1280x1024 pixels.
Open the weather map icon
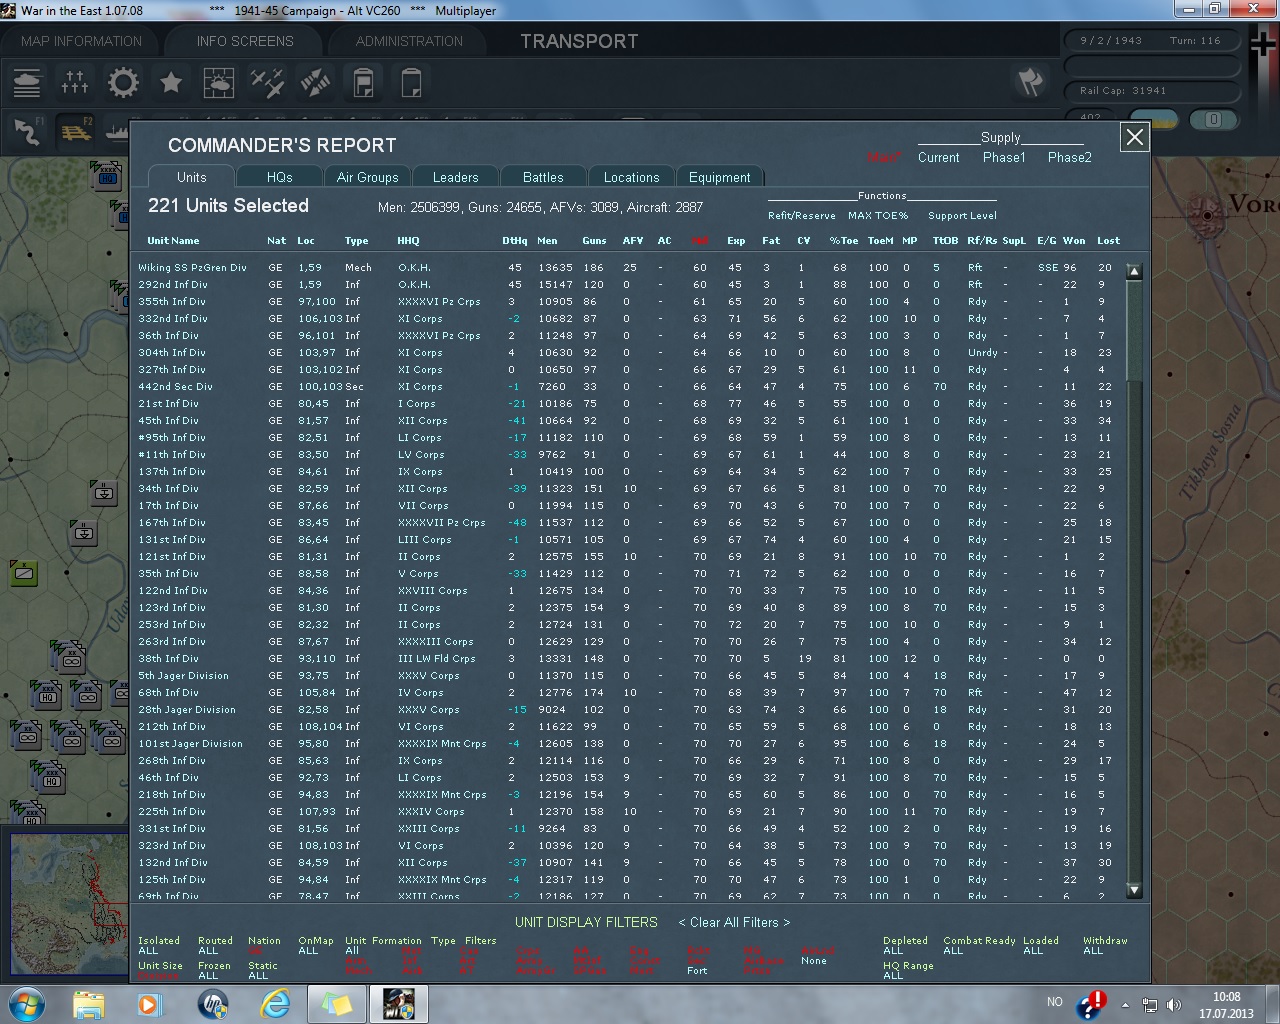click(219, 82)
